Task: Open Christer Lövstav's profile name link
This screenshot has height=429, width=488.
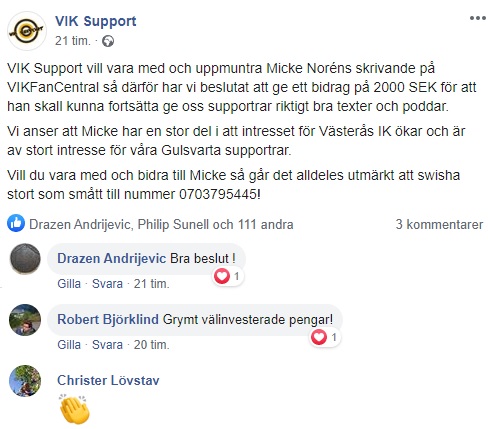Action: [108, 380]
